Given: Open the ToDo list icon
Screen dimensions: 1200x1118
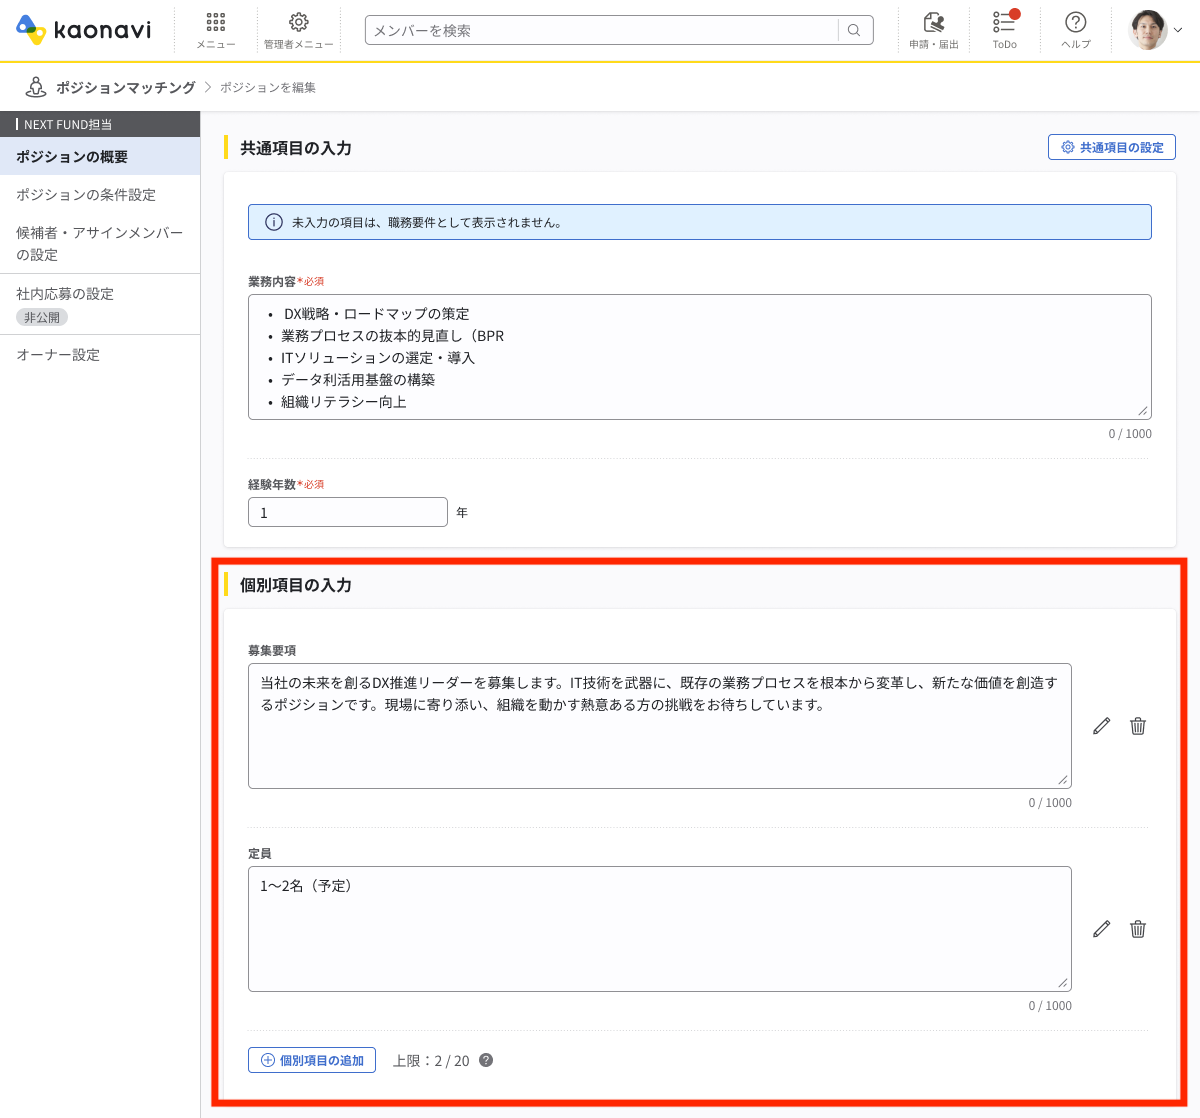Looking at the screenshot, I should pos(1004,30).
